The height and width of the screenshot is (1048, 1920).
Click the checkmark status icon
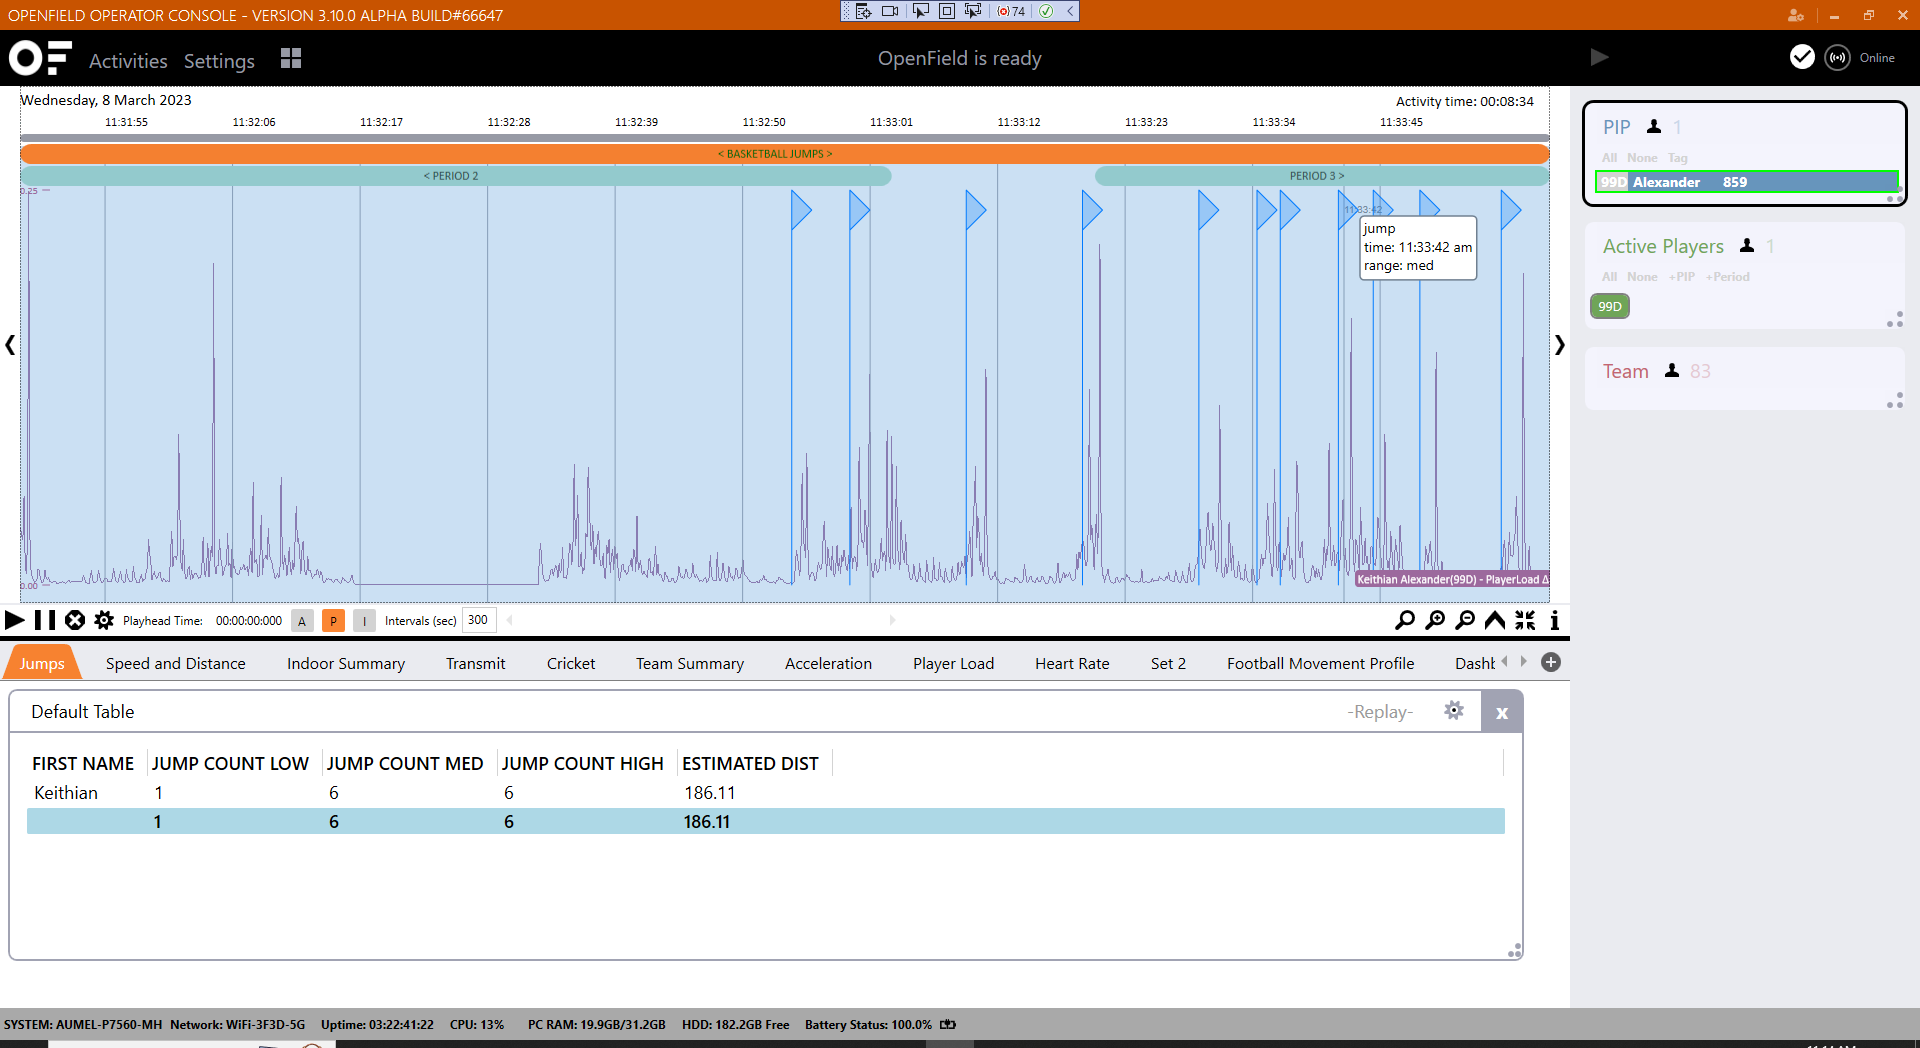1802,57
